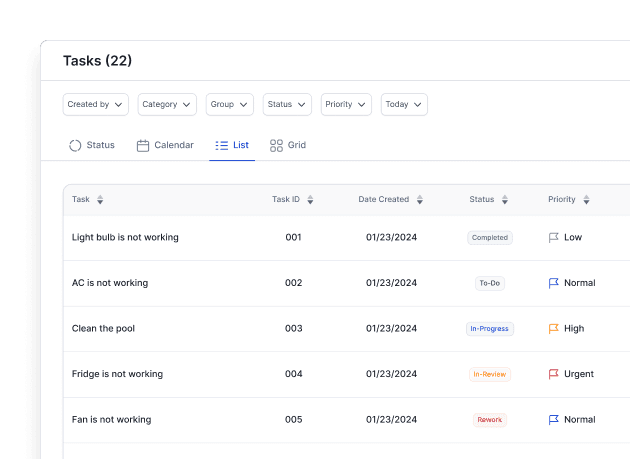Screen dimensions: 630x459
Task: Open the Created by filter dropdown
Action: (96, 104)
